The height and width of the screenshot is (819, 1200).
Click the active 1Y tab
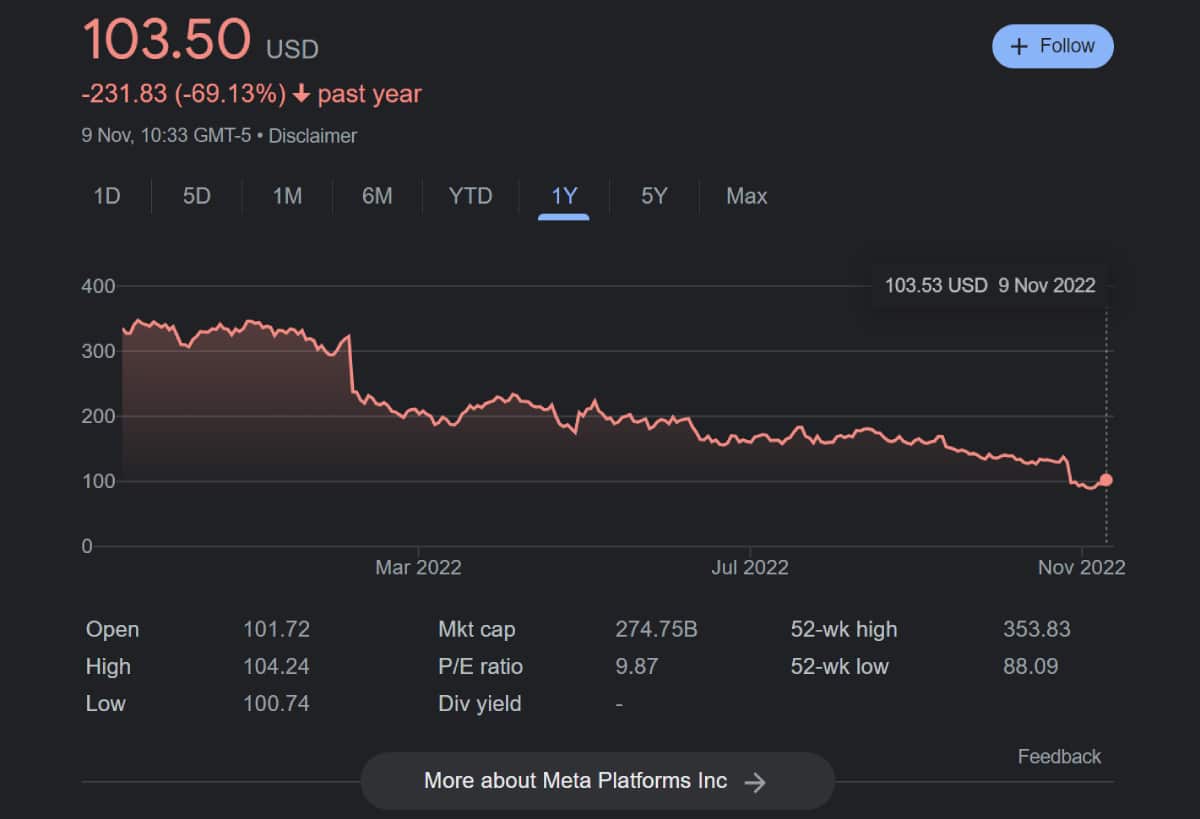point(564,196)
